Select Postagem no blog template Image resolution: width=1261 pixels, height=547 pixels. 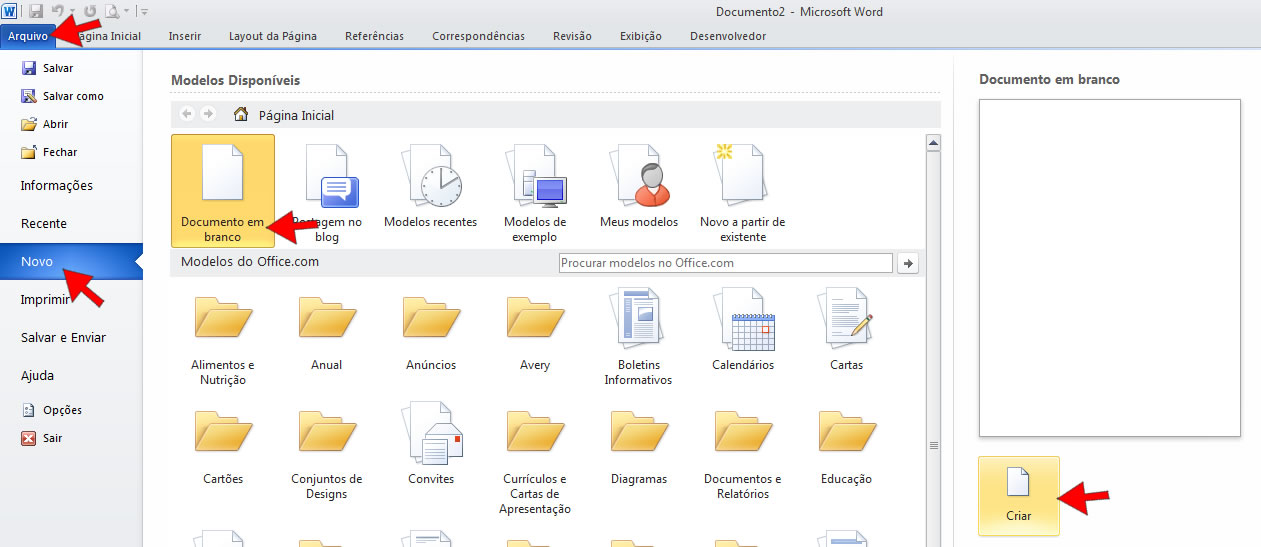(327, 191)
